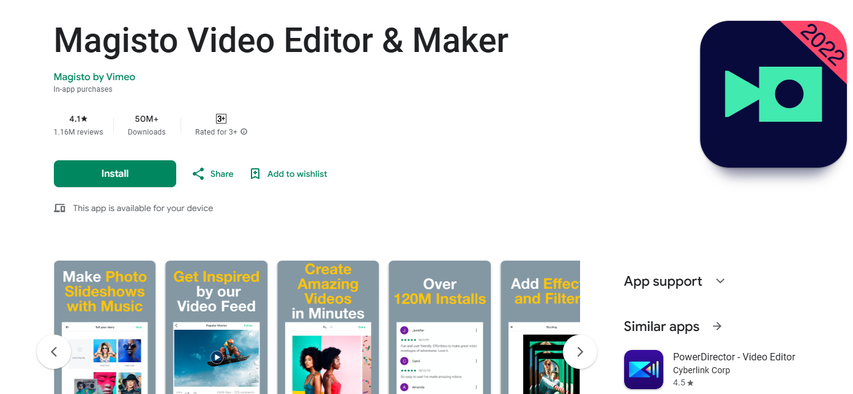Image resolution: width=853 pixels, height=394 pixels.
Task: Click the 3+ content rating badge
Action: (221, 119)
